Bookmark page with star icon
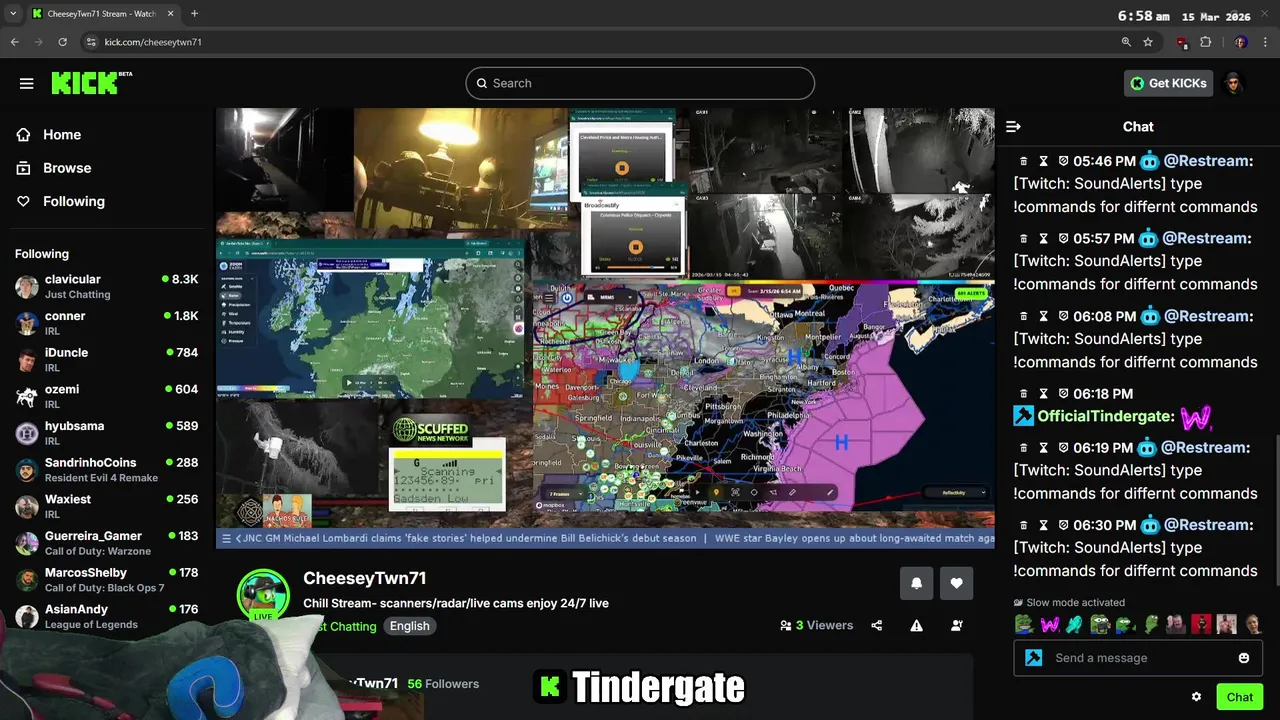The image size is (1280, 720). [1148, 42]
